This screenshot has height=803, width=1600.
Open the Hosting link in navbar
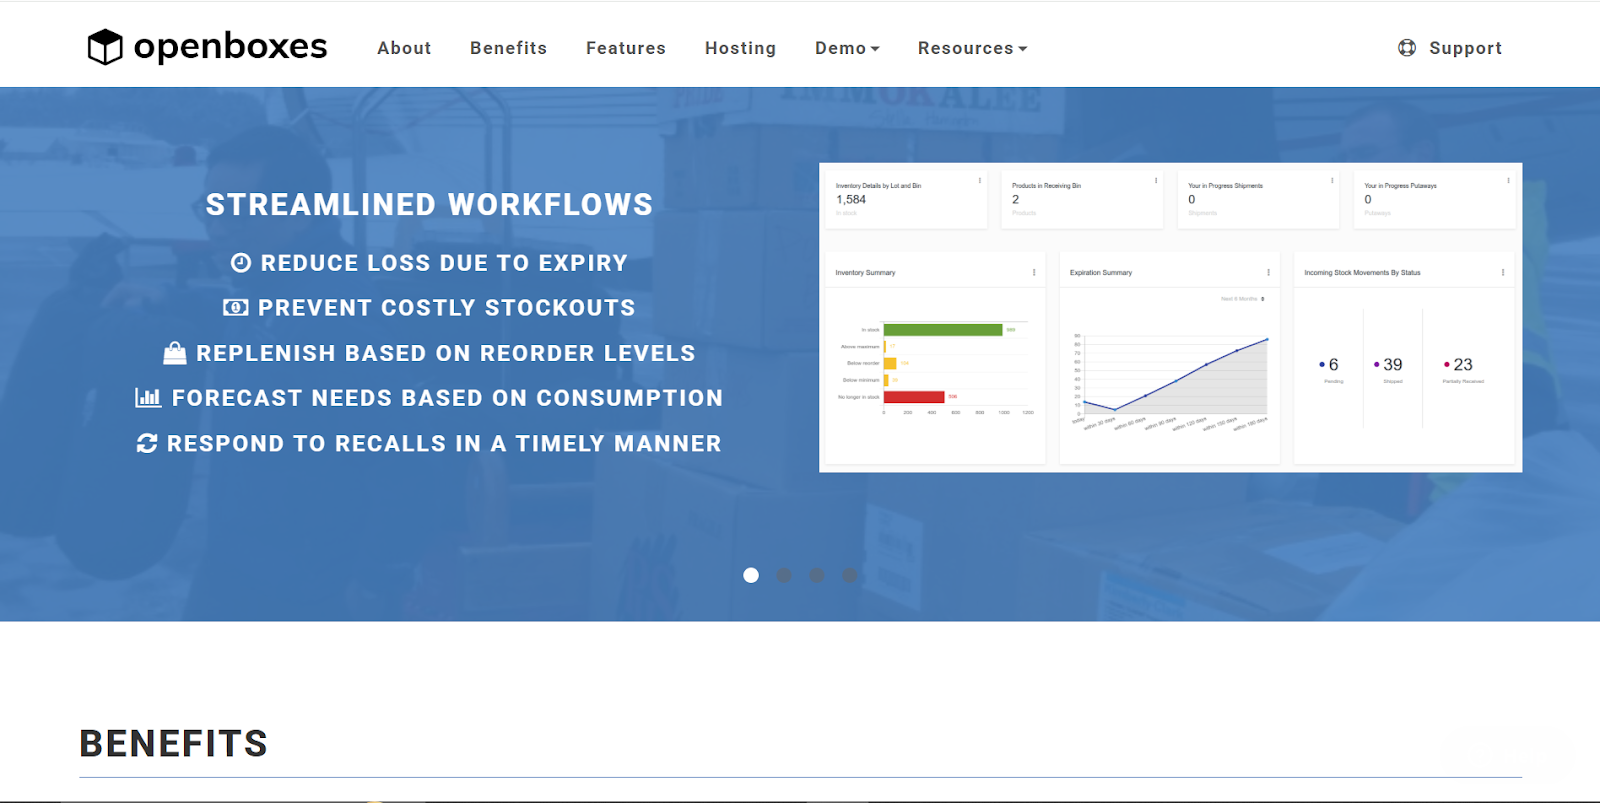pyautogui.click(x=740, y=48)
